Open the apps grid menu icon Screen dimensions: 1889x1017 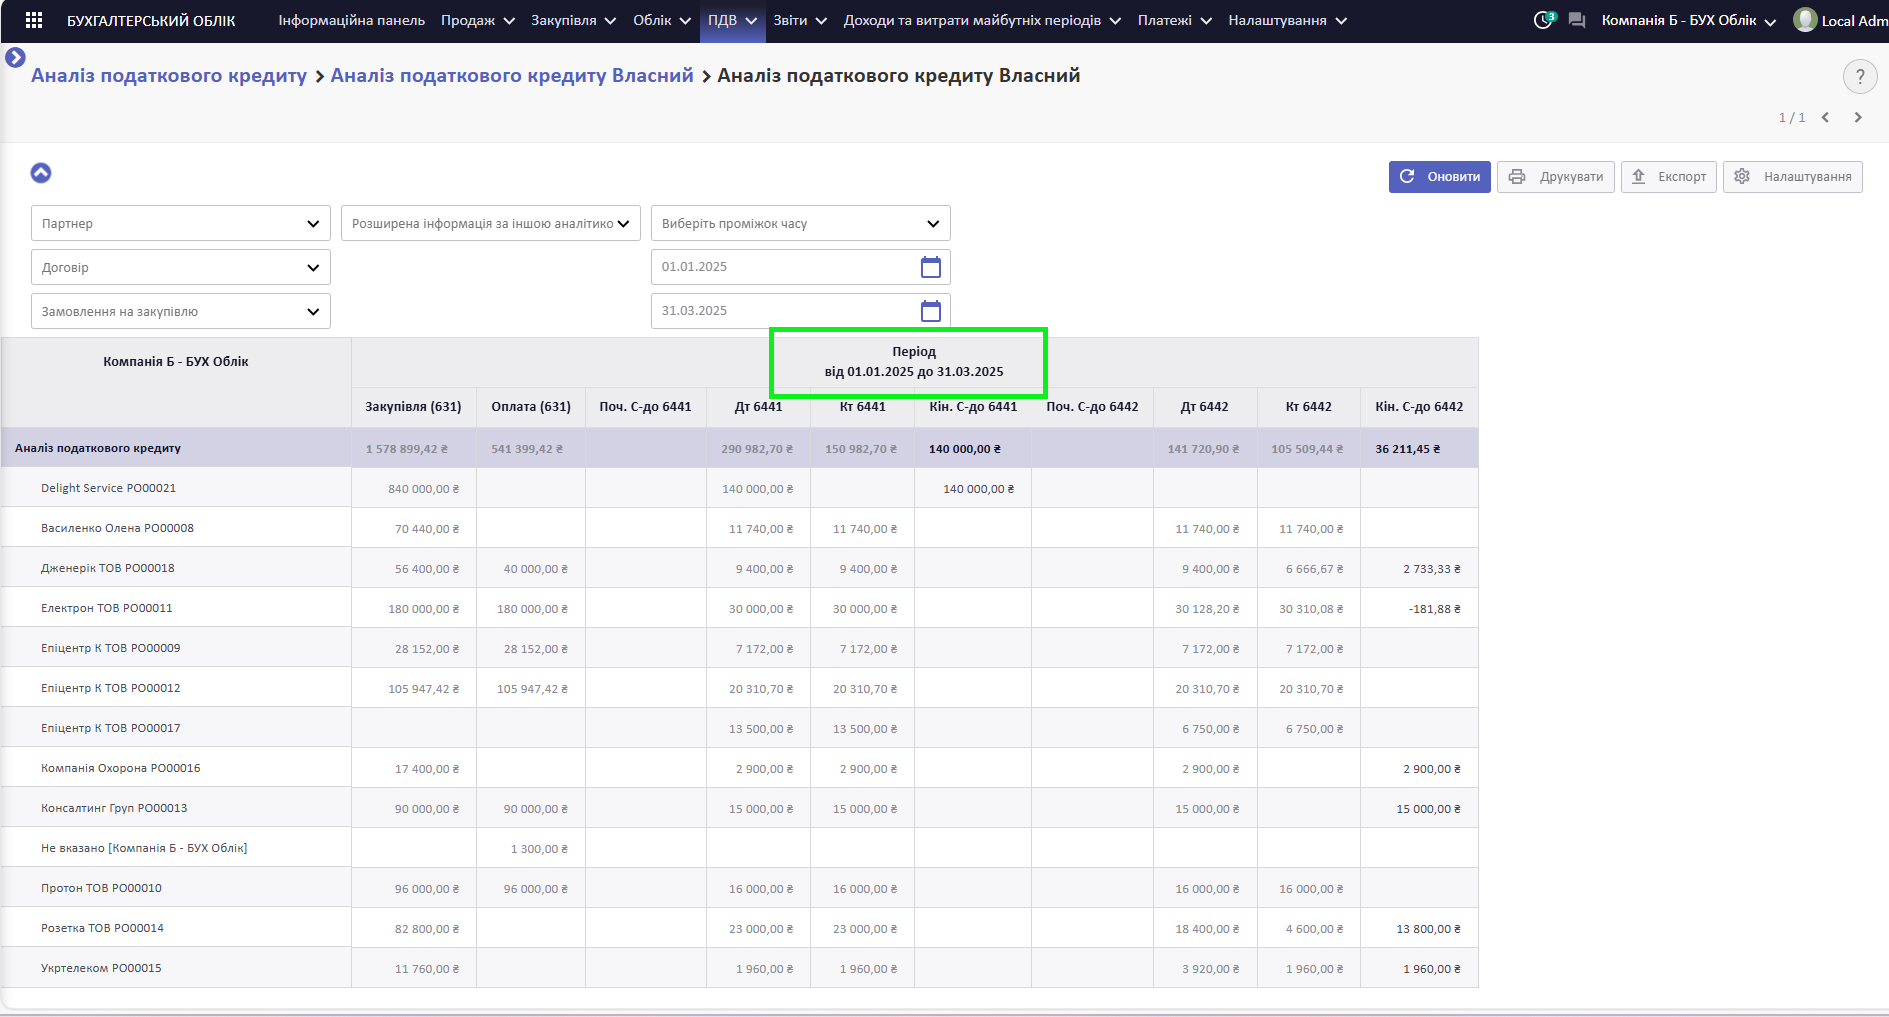pyautogui.click(x=33, y=20)
